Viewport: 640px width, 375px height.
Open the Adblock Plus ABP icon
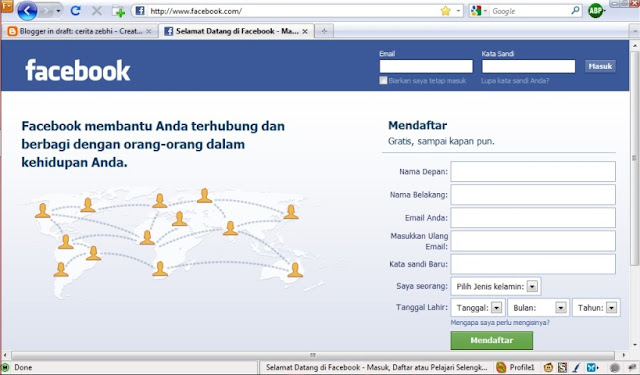(595, 11)
